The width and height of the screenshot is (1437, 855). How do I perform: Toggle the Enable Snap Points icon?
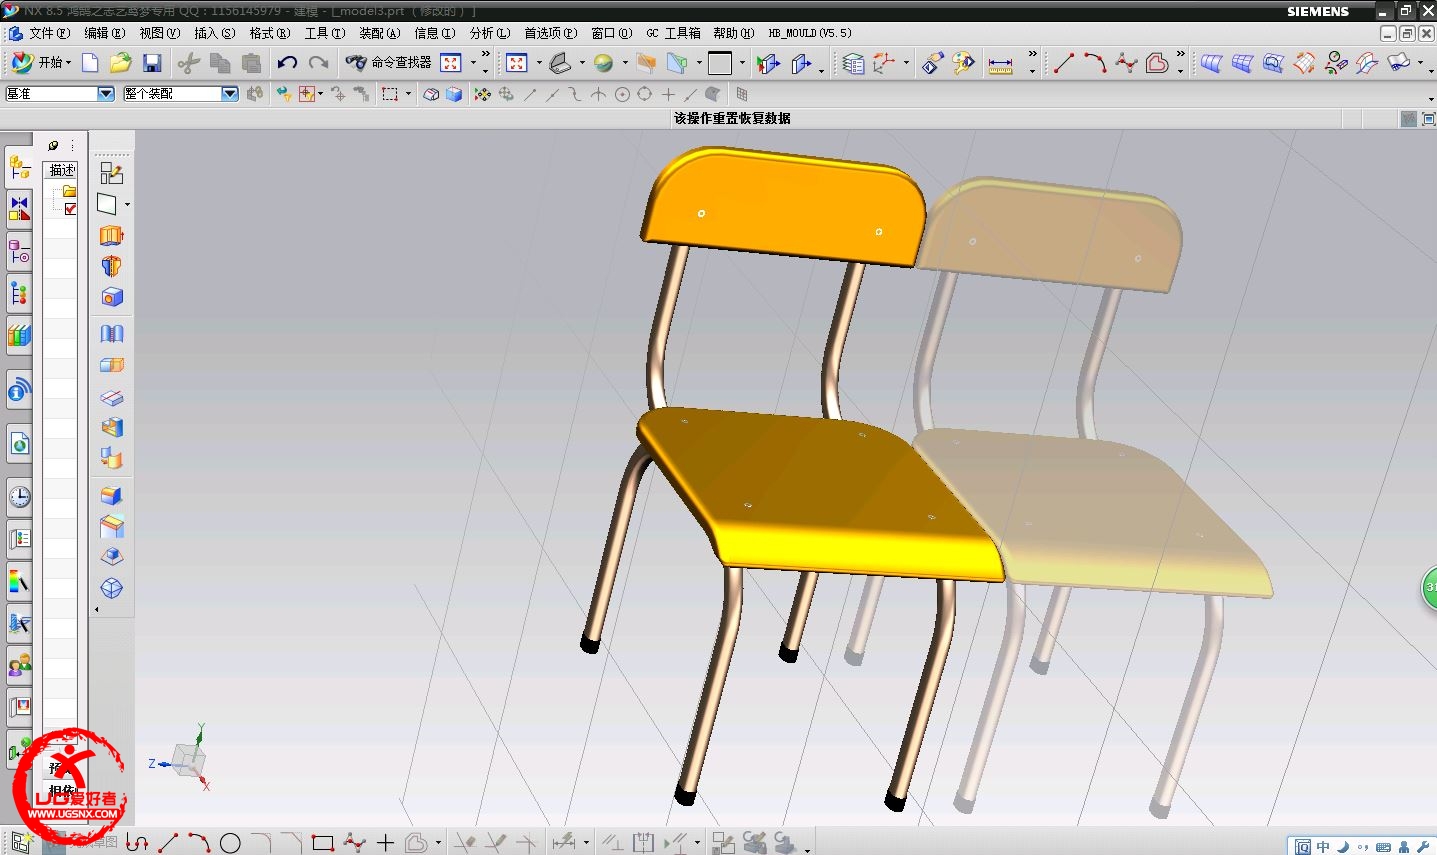click(x=483, y=94)
